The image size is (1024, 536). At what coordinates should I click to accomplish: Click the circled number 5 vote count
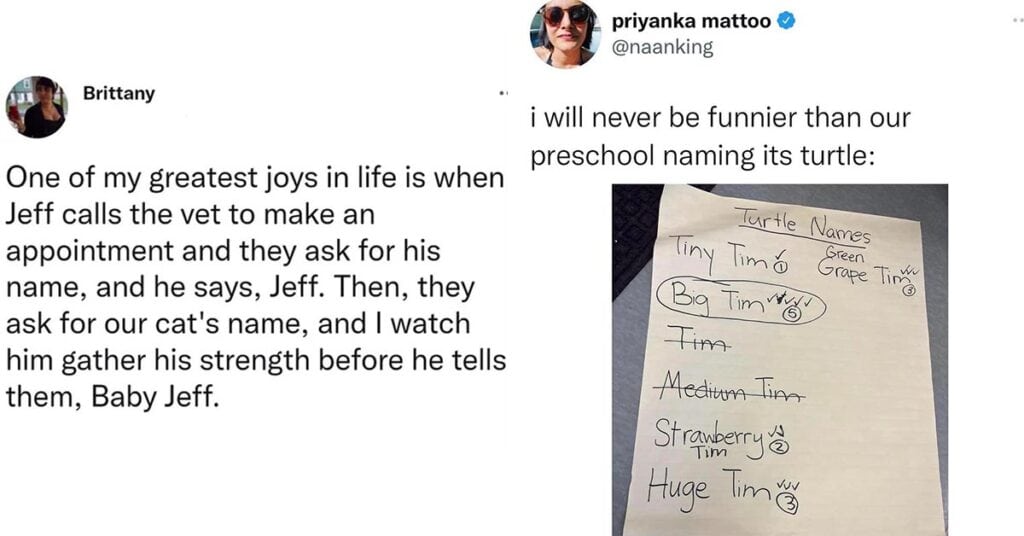coord(792,314)
